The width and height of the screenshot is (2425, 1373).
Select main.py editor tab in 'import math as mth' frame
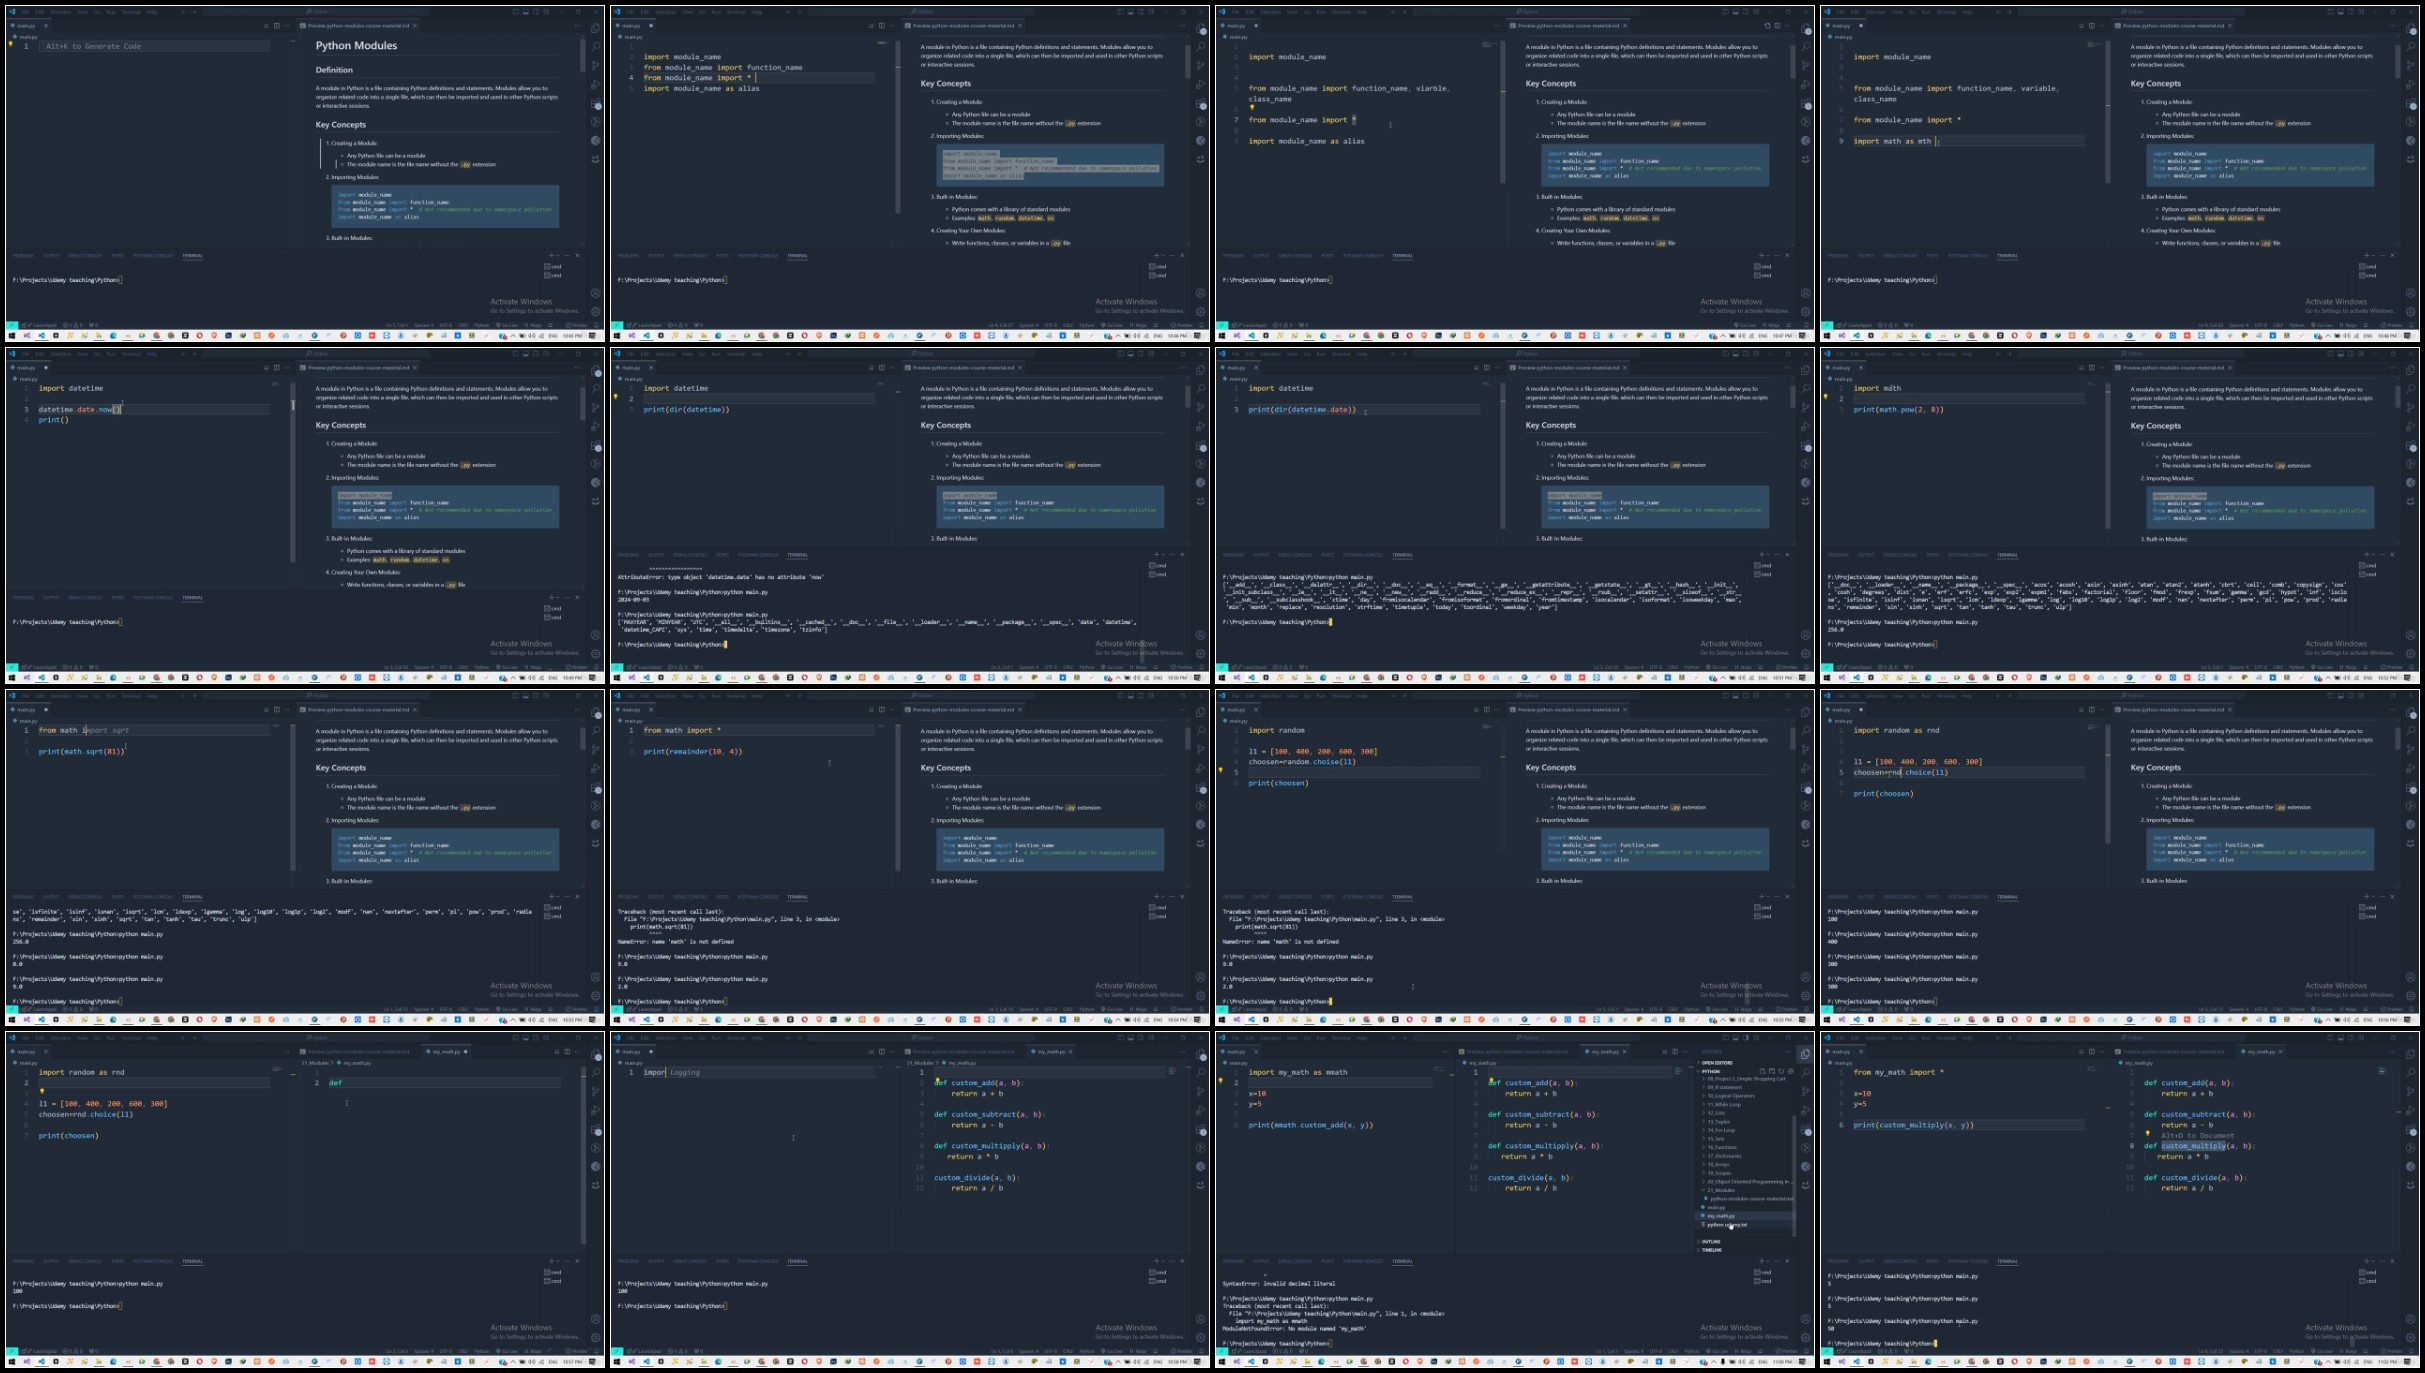[1841, 25]
